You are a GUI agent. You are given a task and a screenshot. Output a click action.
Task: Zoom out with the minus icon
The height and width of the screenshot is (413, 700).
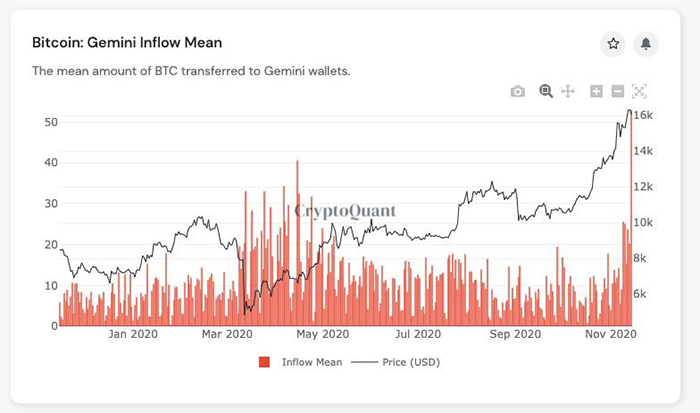(617, 92)
